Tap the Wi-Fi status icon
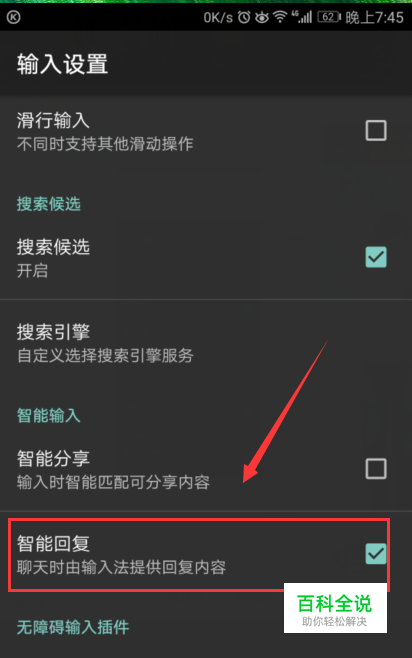The width and height of the screenshot is (412, 658). (x=280, y=17)
